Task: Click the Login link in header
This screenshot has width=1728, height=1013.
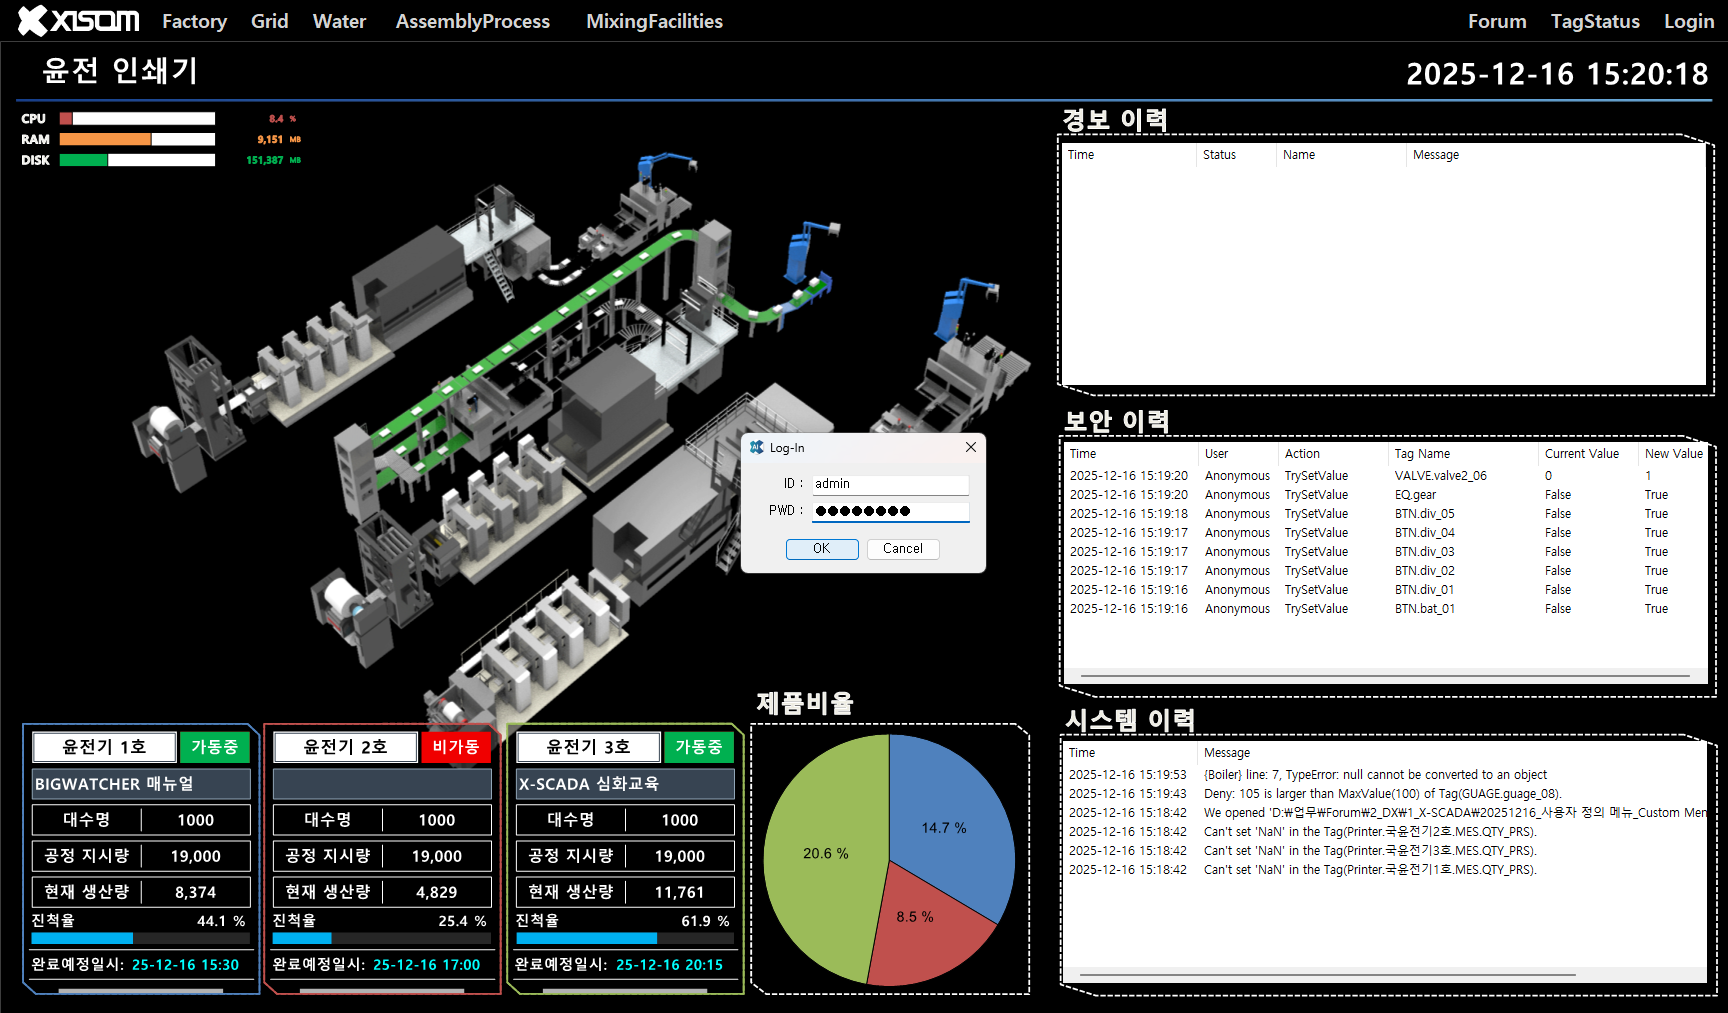Action: coord(1688,21)
